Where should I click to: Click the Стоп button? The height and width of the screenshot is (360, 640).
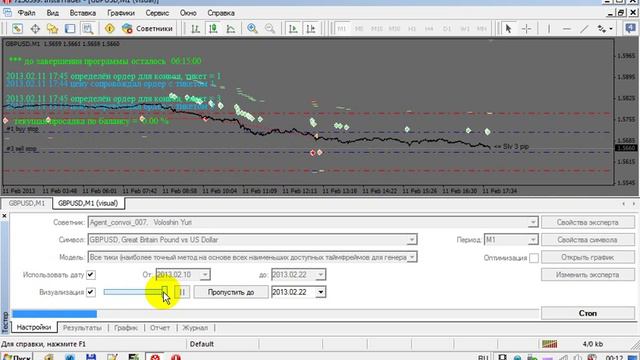(588, 313)
